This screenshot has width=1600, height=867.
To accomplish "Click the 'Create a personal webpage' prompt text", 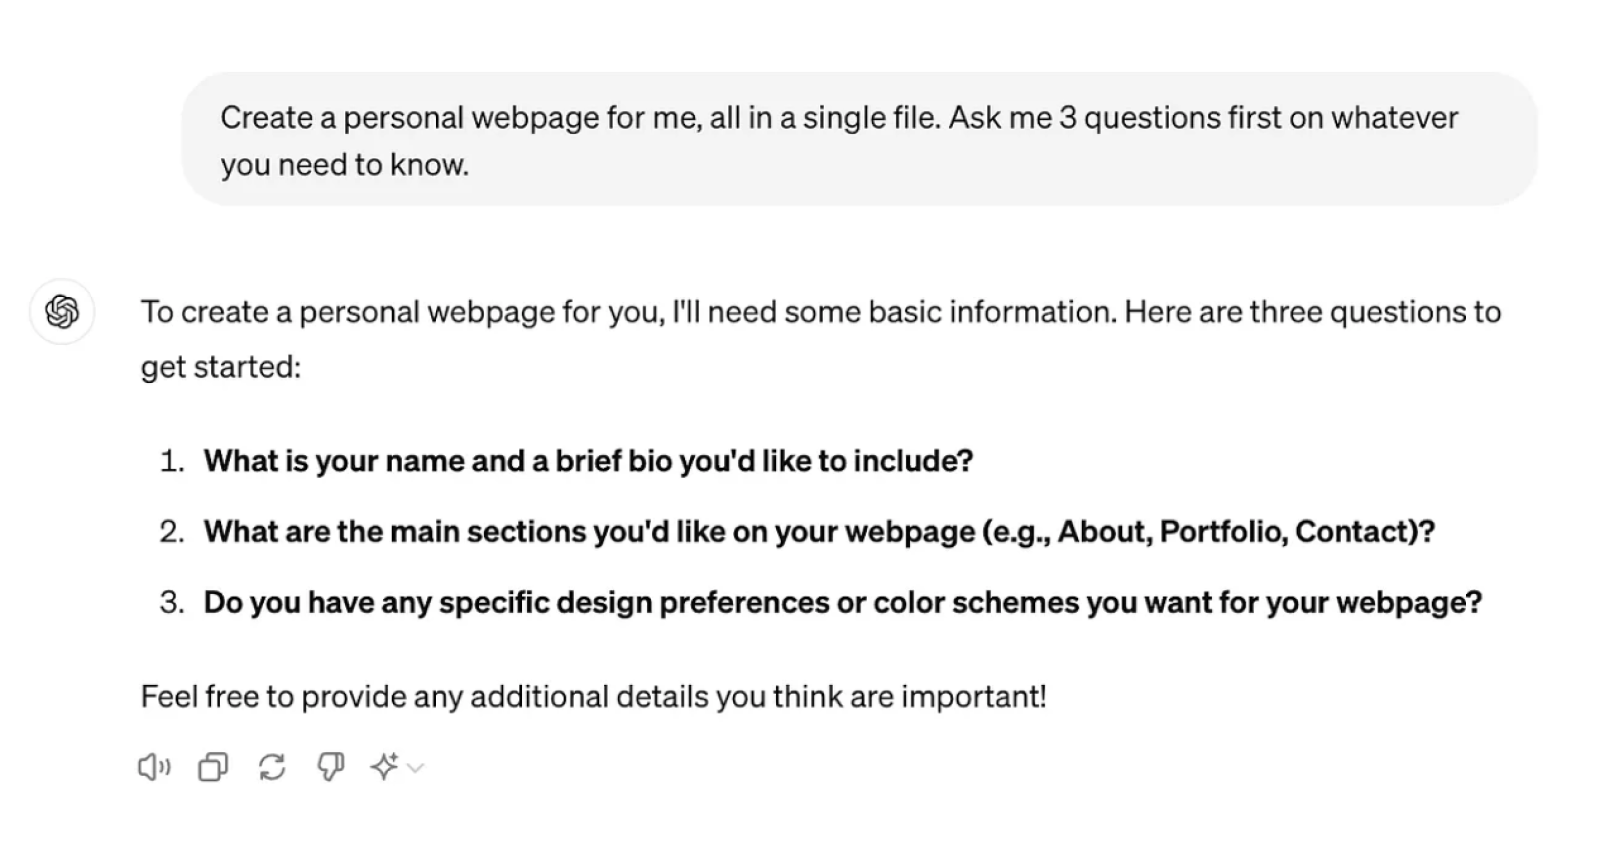I will (x=838, y=117).
